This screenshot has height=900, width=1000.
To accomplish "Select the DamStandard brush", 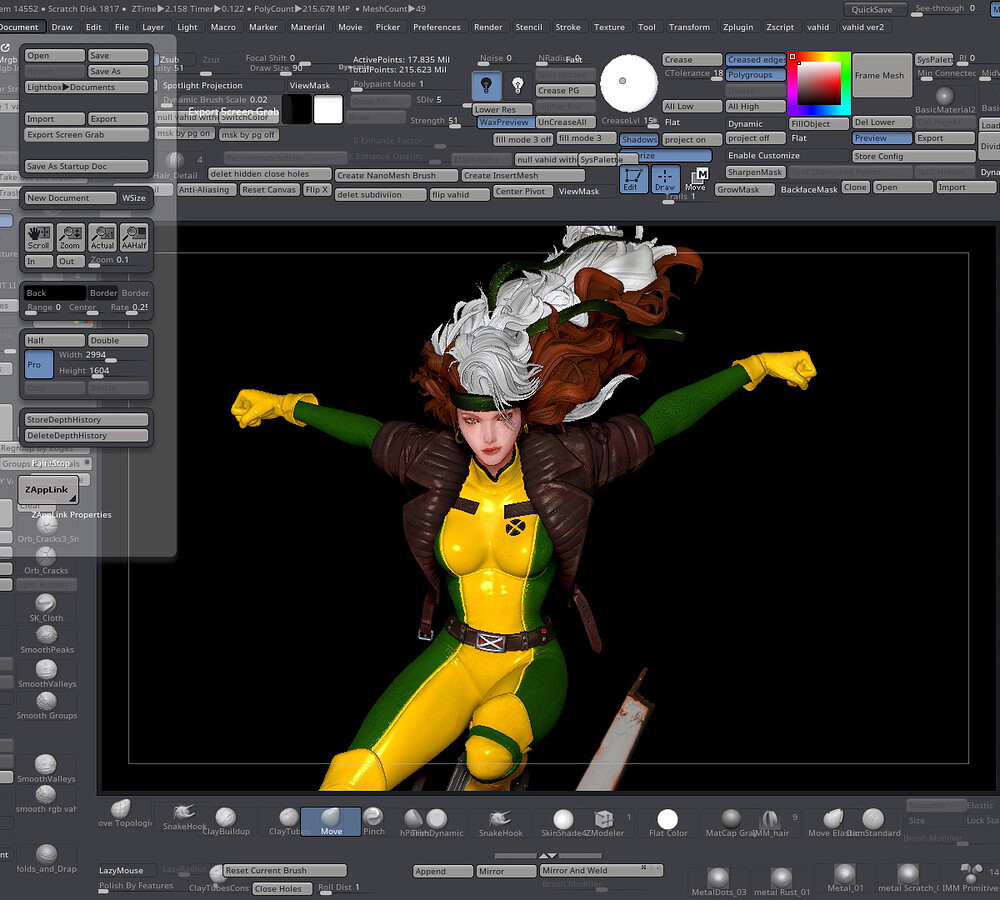I will click(x=873, y=822).
